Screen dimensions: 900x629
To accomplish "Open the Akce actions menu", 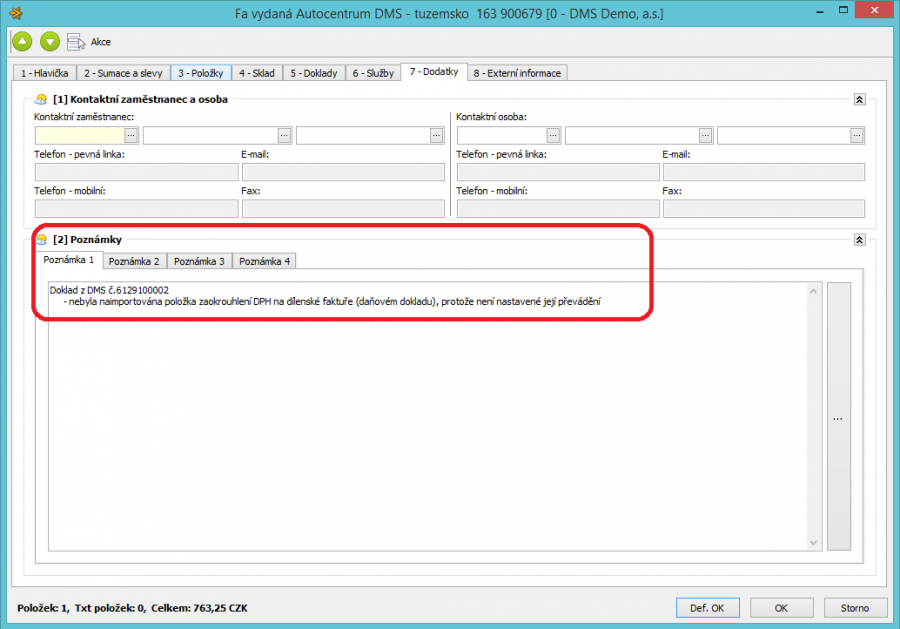I will [x=89, y=42].
